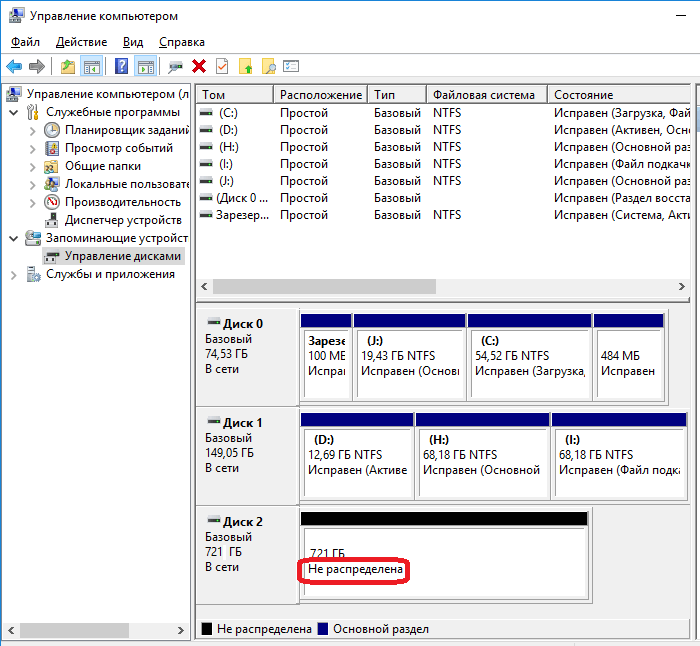
Task: Sort by Файловая система column header
Action: [487, 95]
